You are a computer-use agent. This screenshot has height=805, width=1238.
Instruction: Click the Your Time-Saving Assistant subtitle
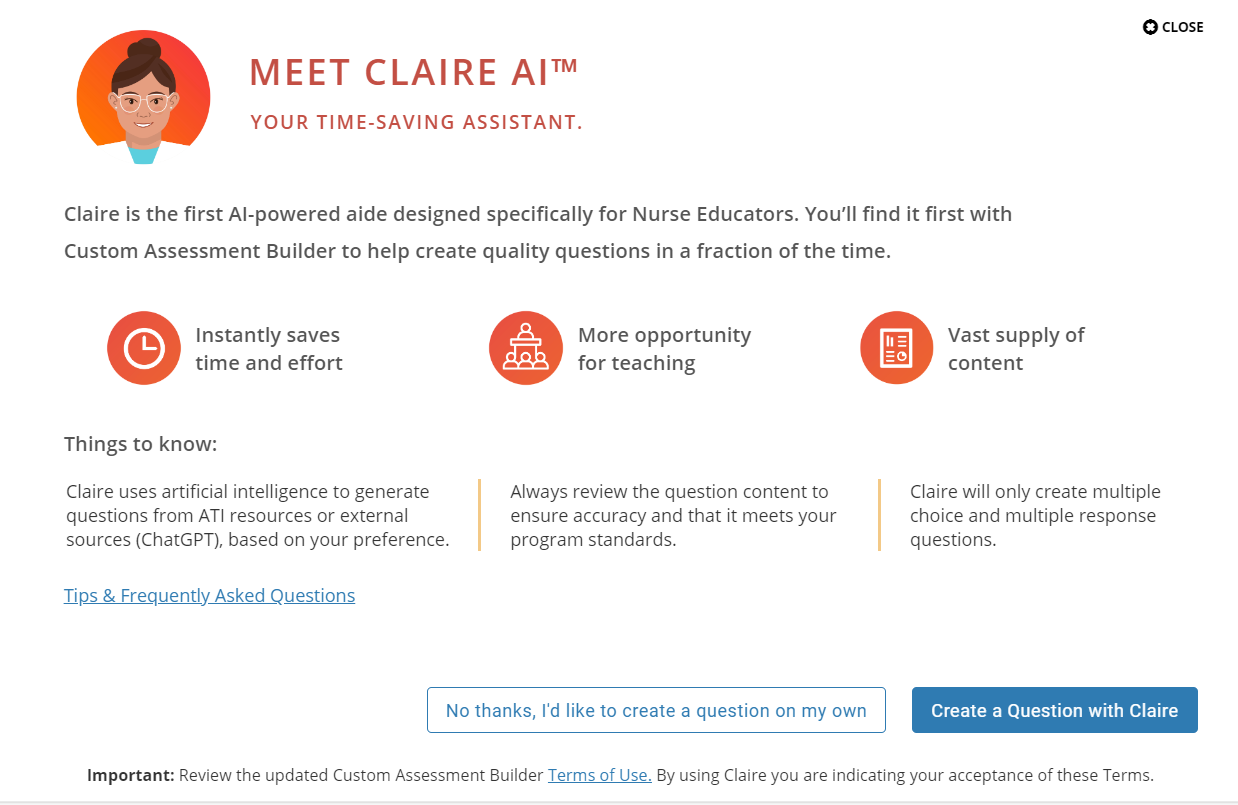pos(416,122)
